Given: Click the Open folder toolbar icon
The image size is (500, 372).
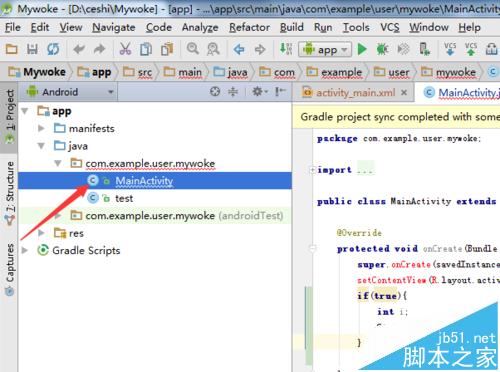Looking at the screenshot, I should point(12,49).
